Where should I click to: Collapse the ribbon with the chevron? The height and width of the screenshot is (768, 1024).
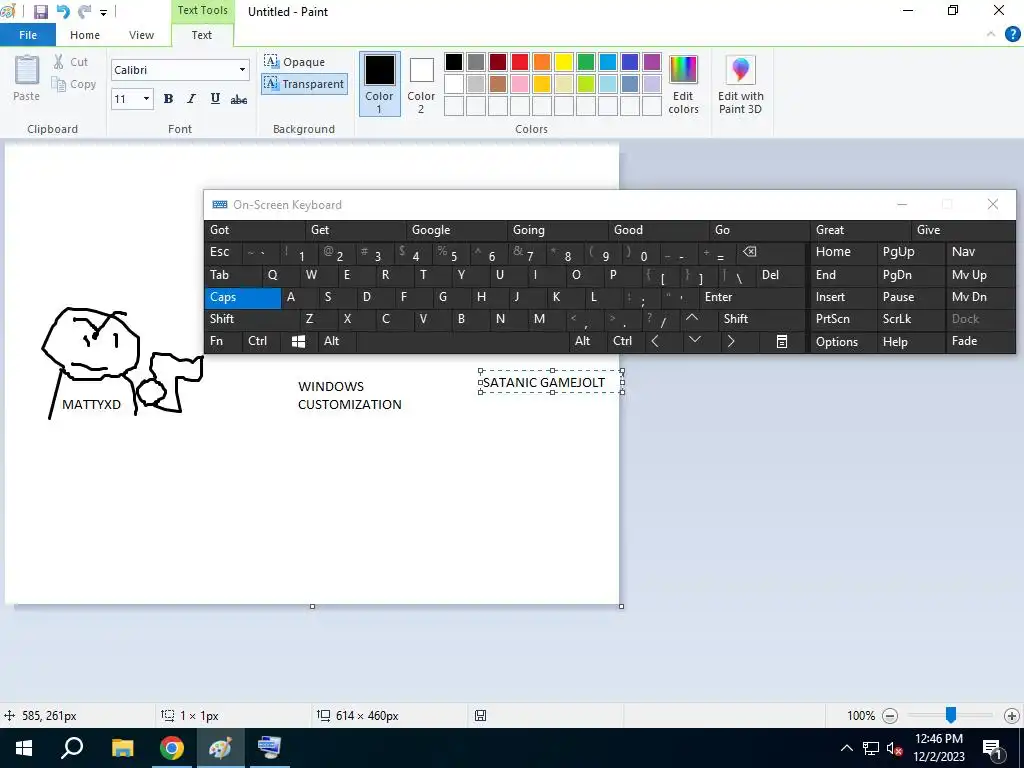[991, 35]
